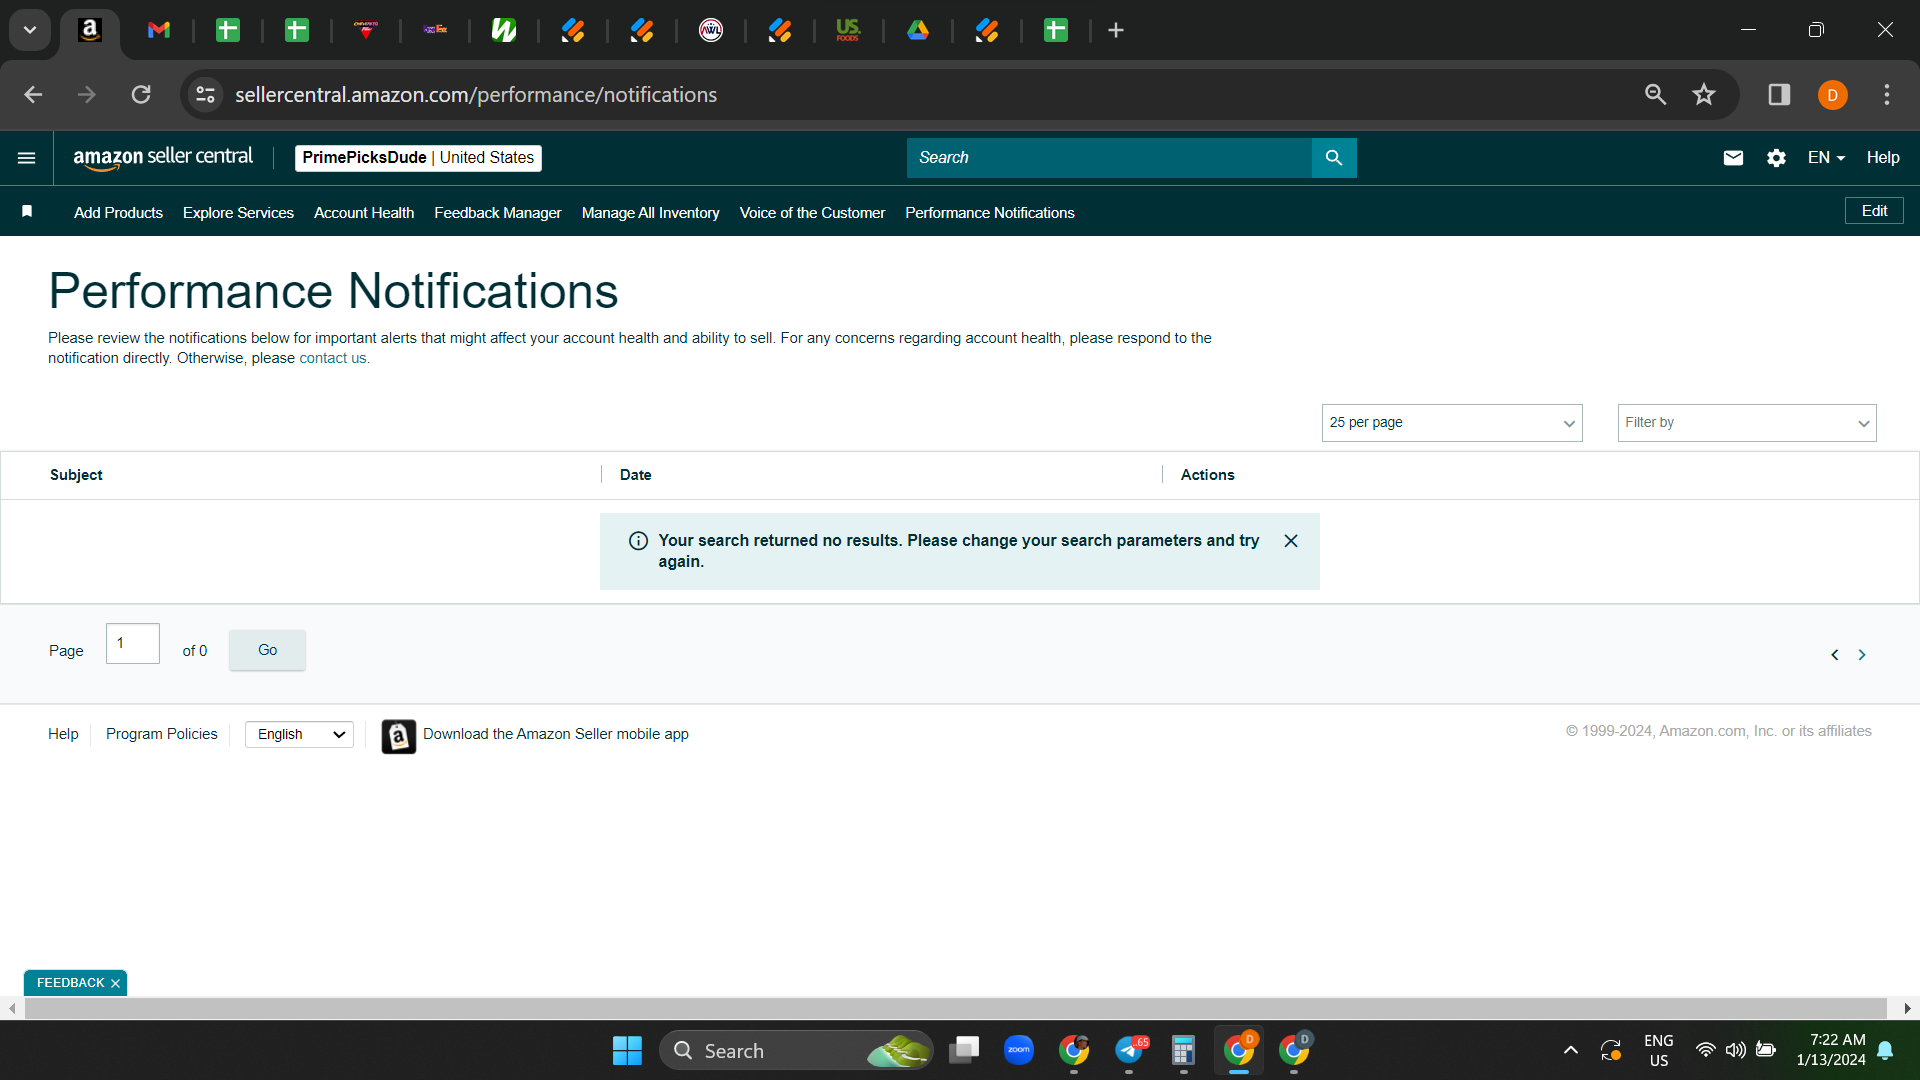Screen dimensions: 1920x1080
Task: Switch to the Gmail tab
Action: tap(158, 31)
